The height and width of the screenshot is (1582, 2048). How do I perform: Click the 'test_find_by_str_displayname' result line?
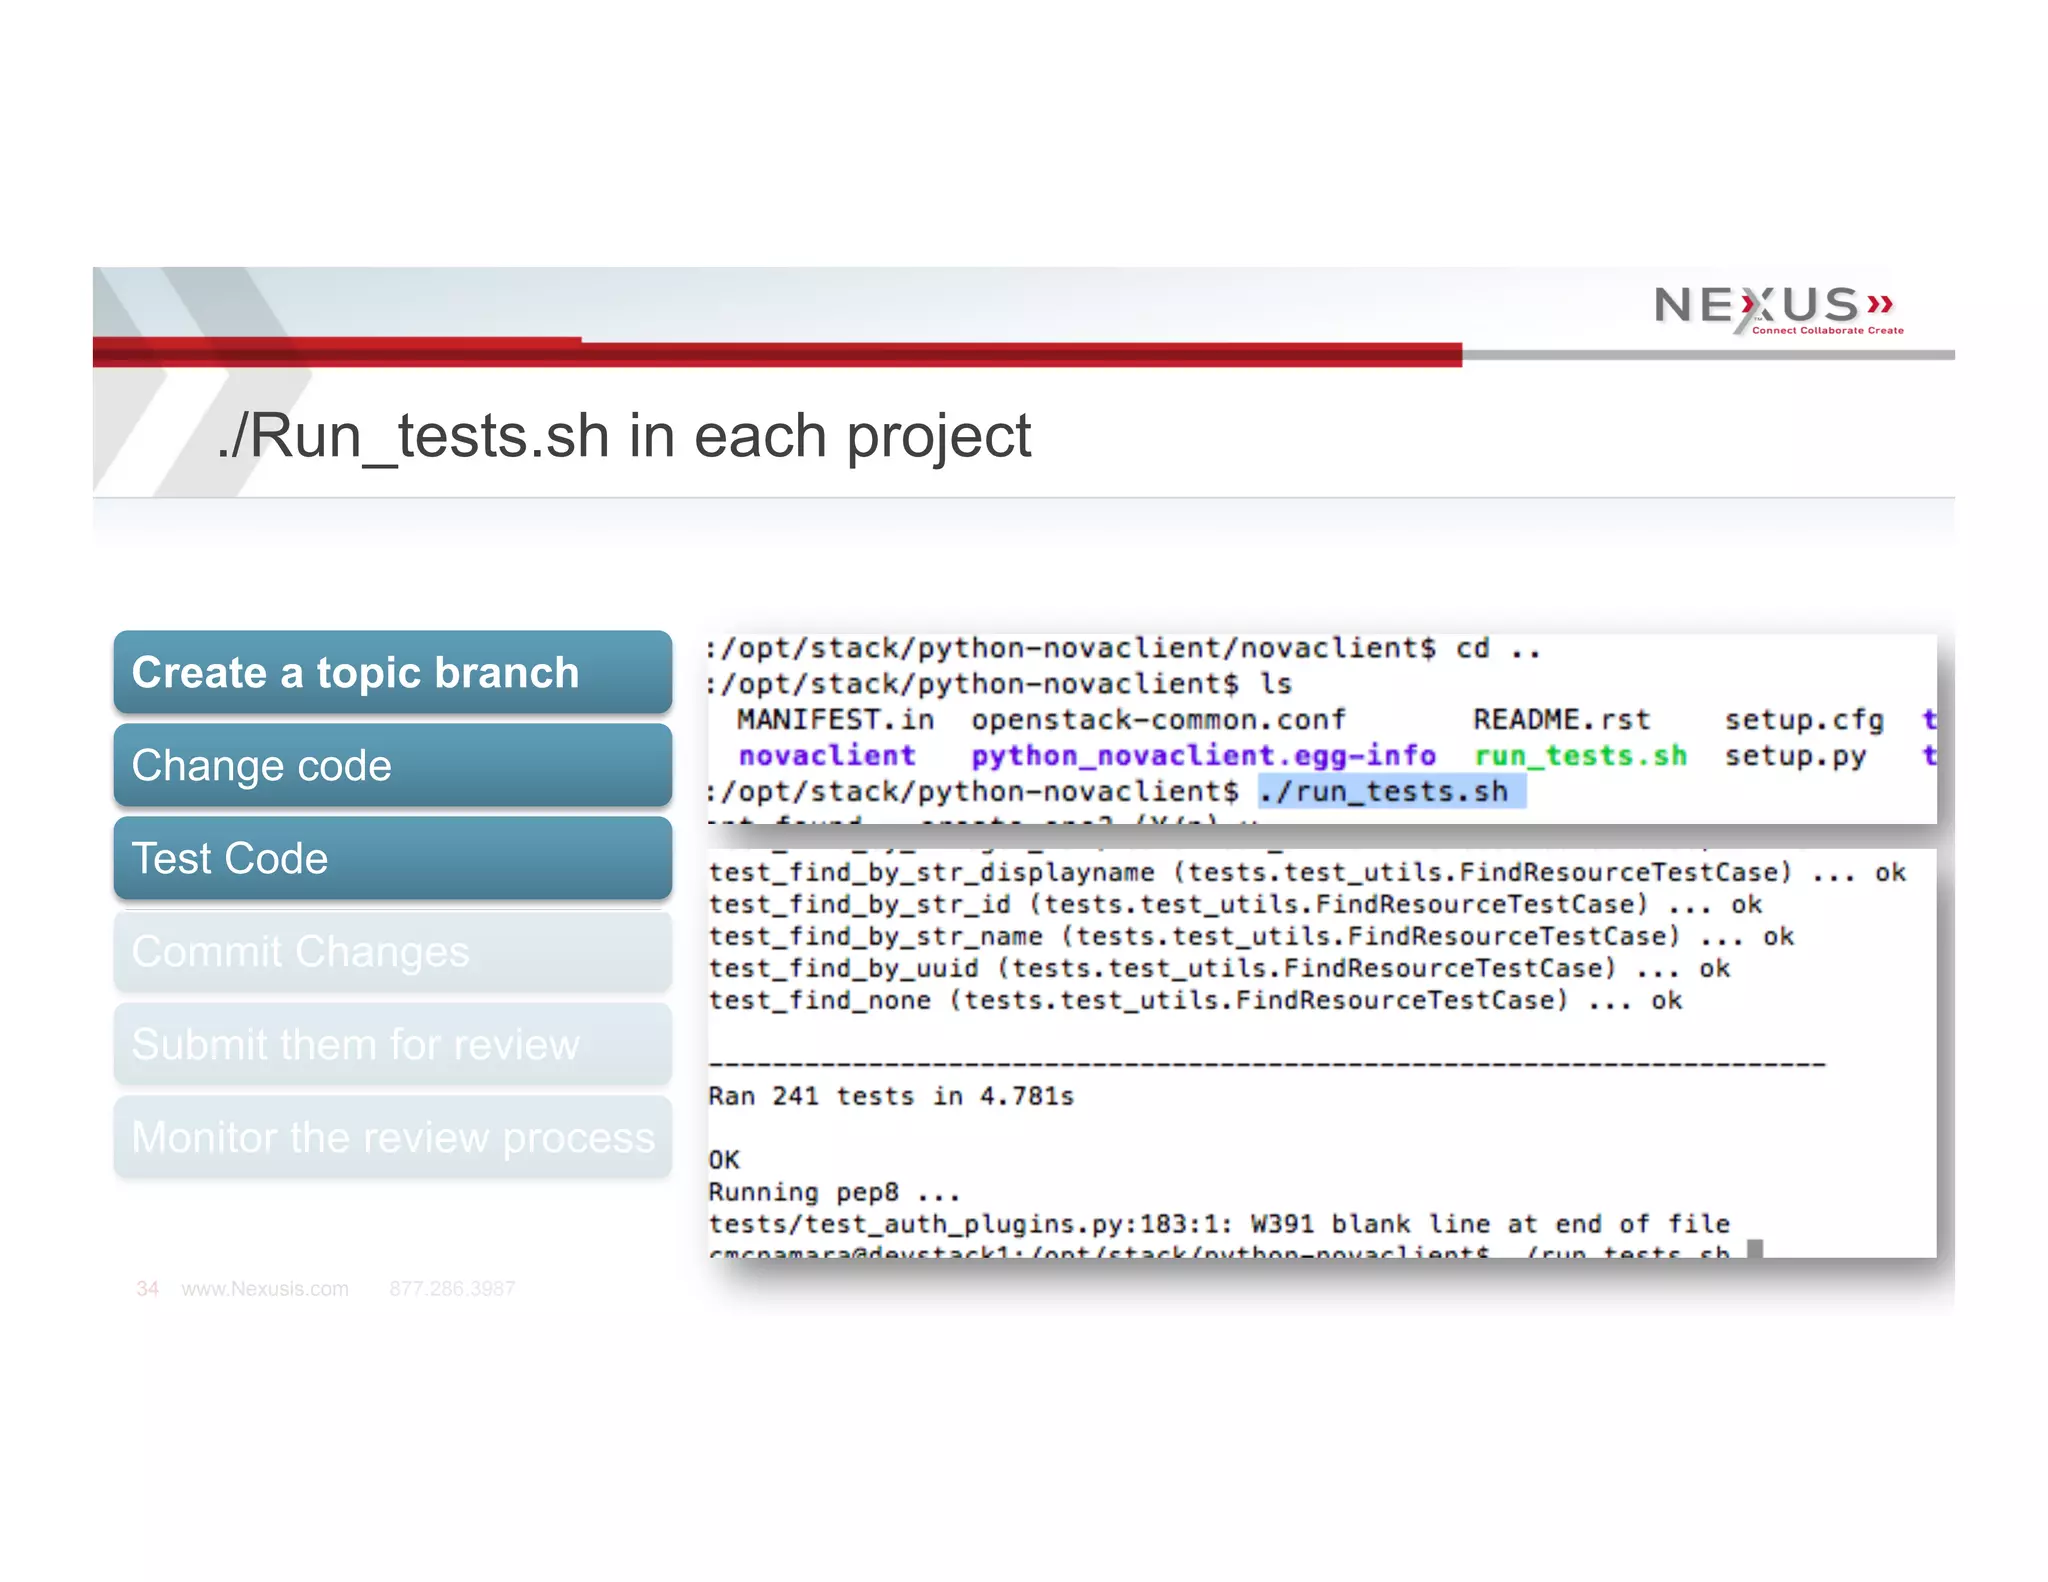(1307, 873)
